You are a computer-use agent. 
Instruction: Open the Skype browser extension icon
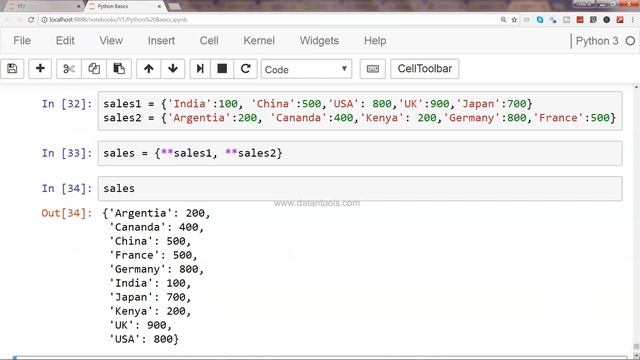pos(540,20)
